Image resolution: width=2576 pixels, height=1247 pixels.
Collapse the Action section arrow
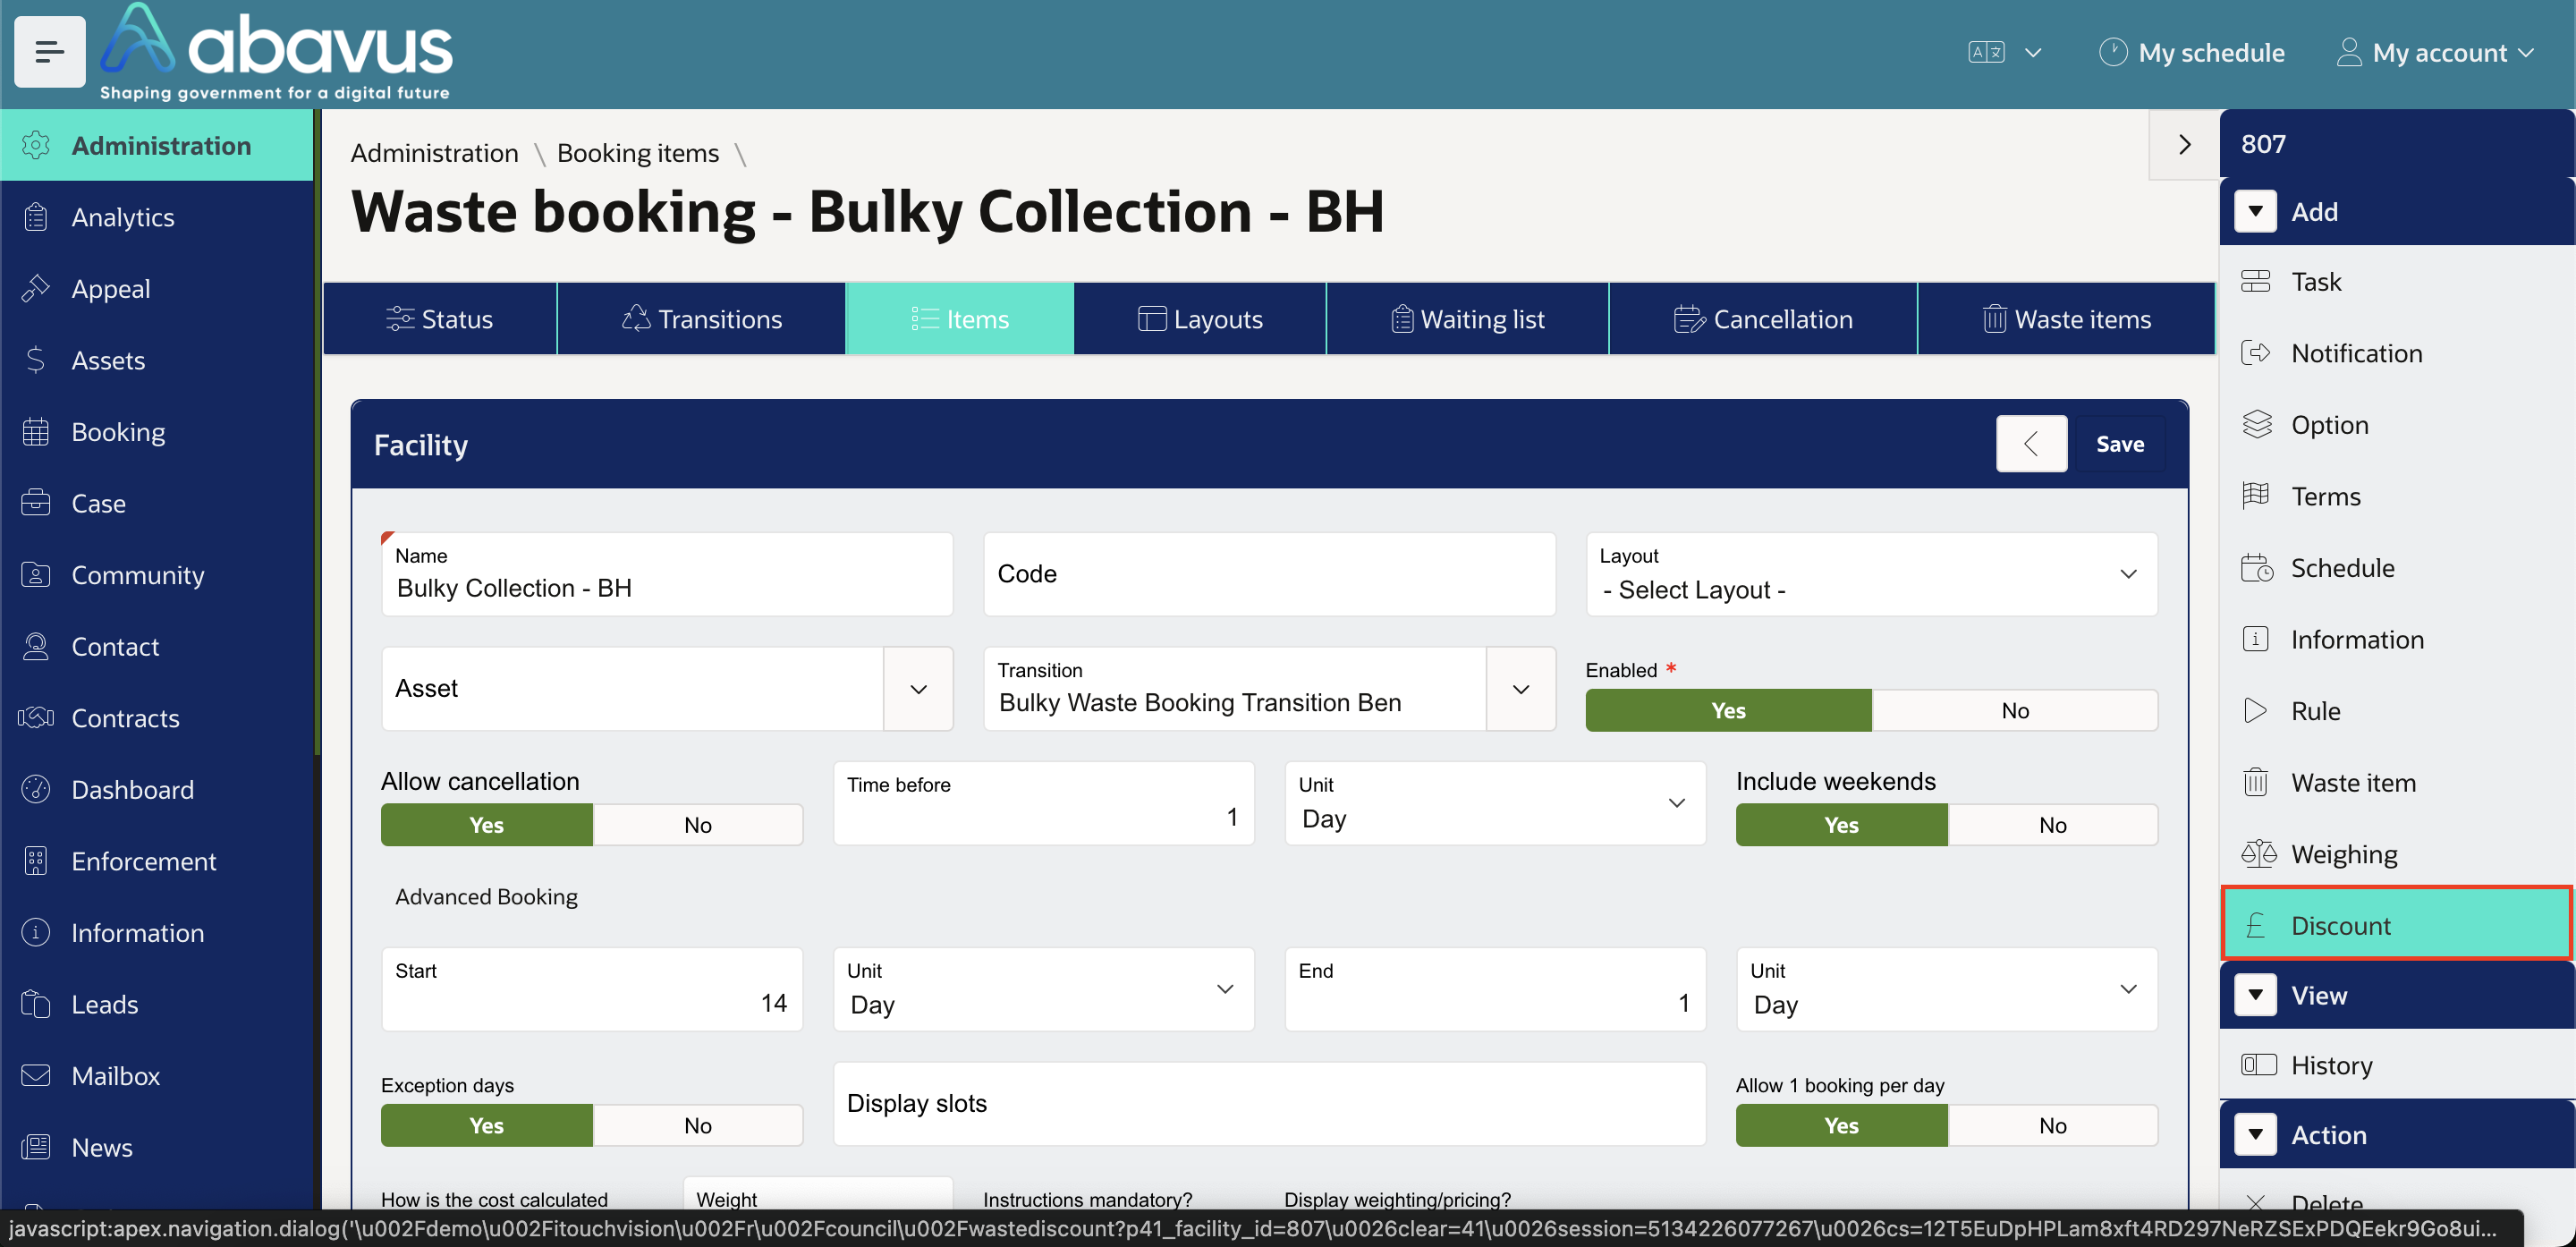pyautogui.click(x=2256, y=1135)
